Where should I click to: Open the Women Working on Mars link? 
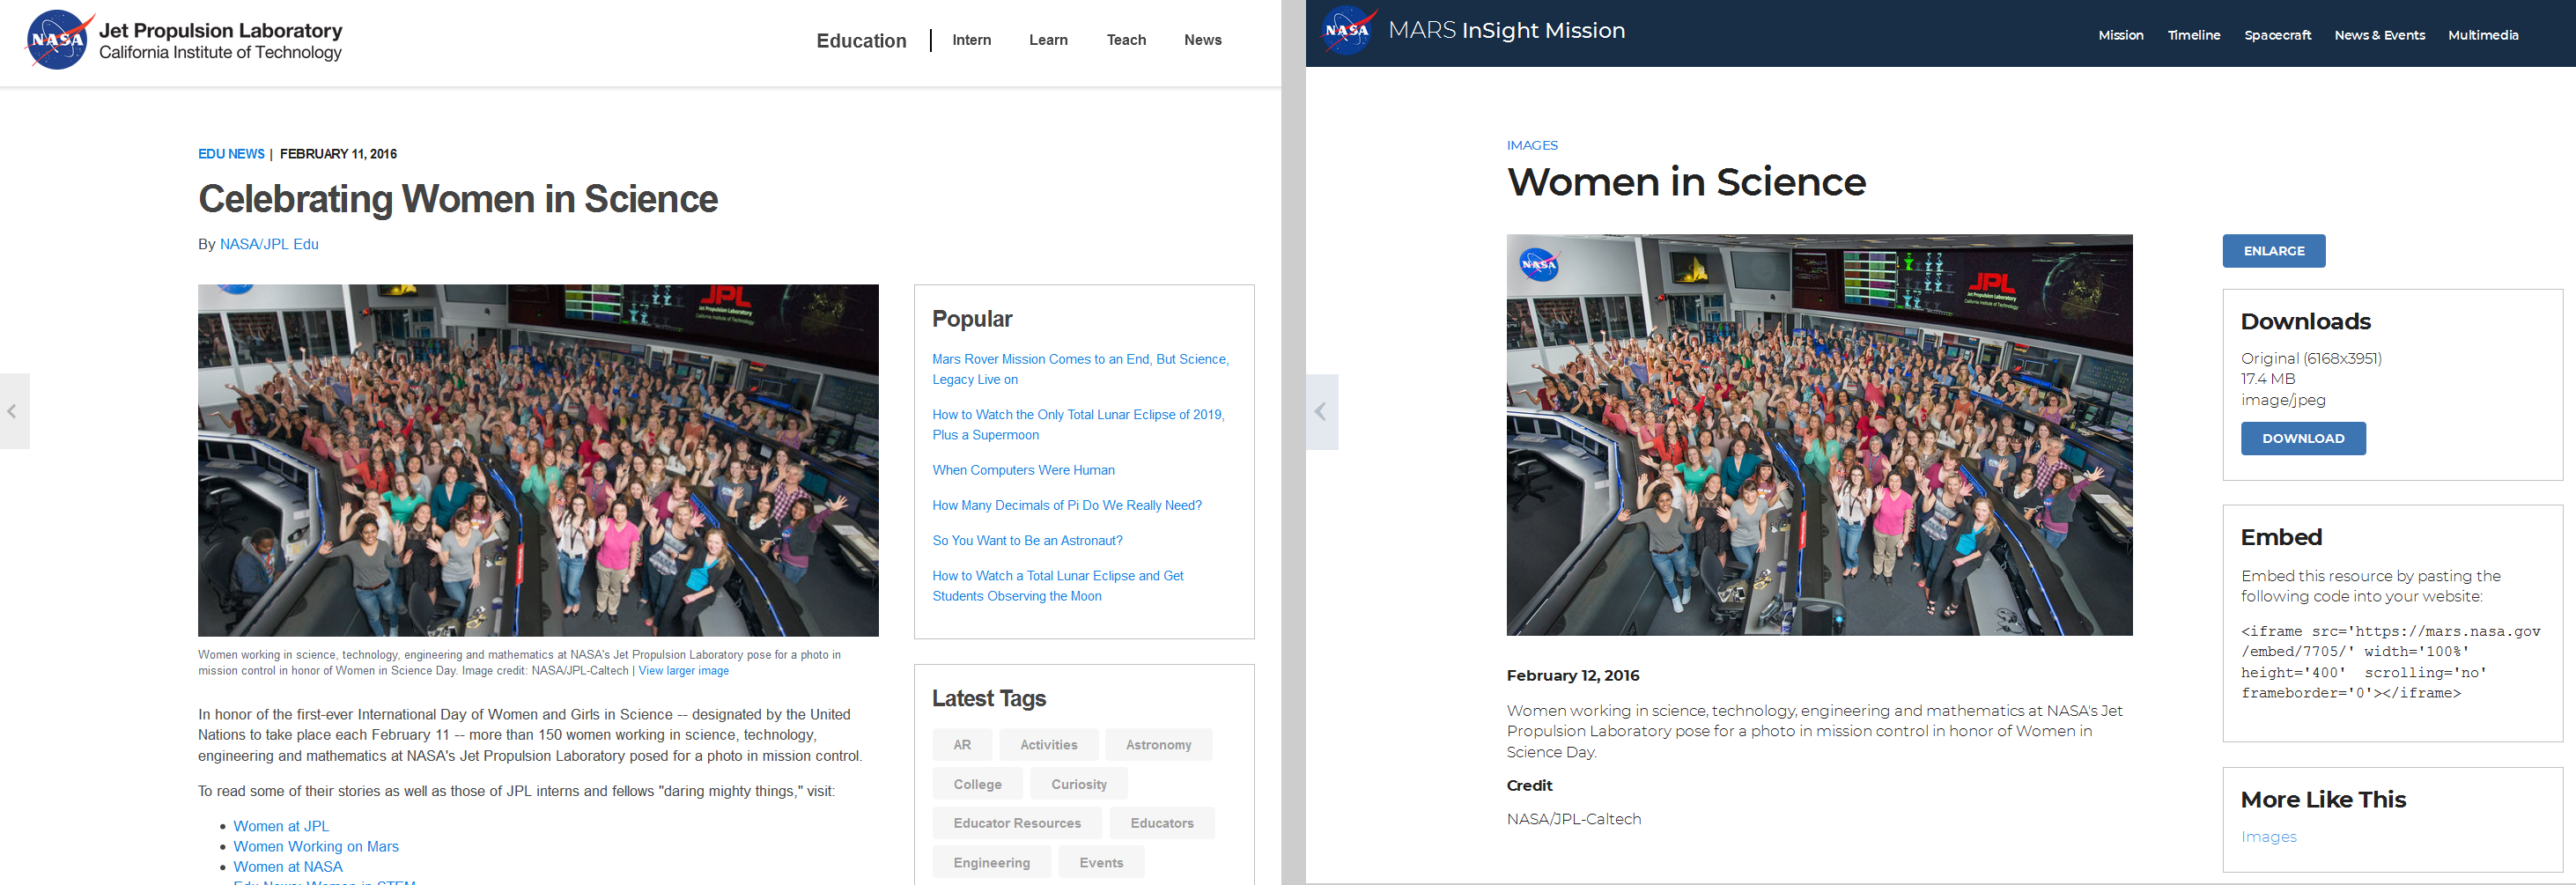(x=316, y=846)
